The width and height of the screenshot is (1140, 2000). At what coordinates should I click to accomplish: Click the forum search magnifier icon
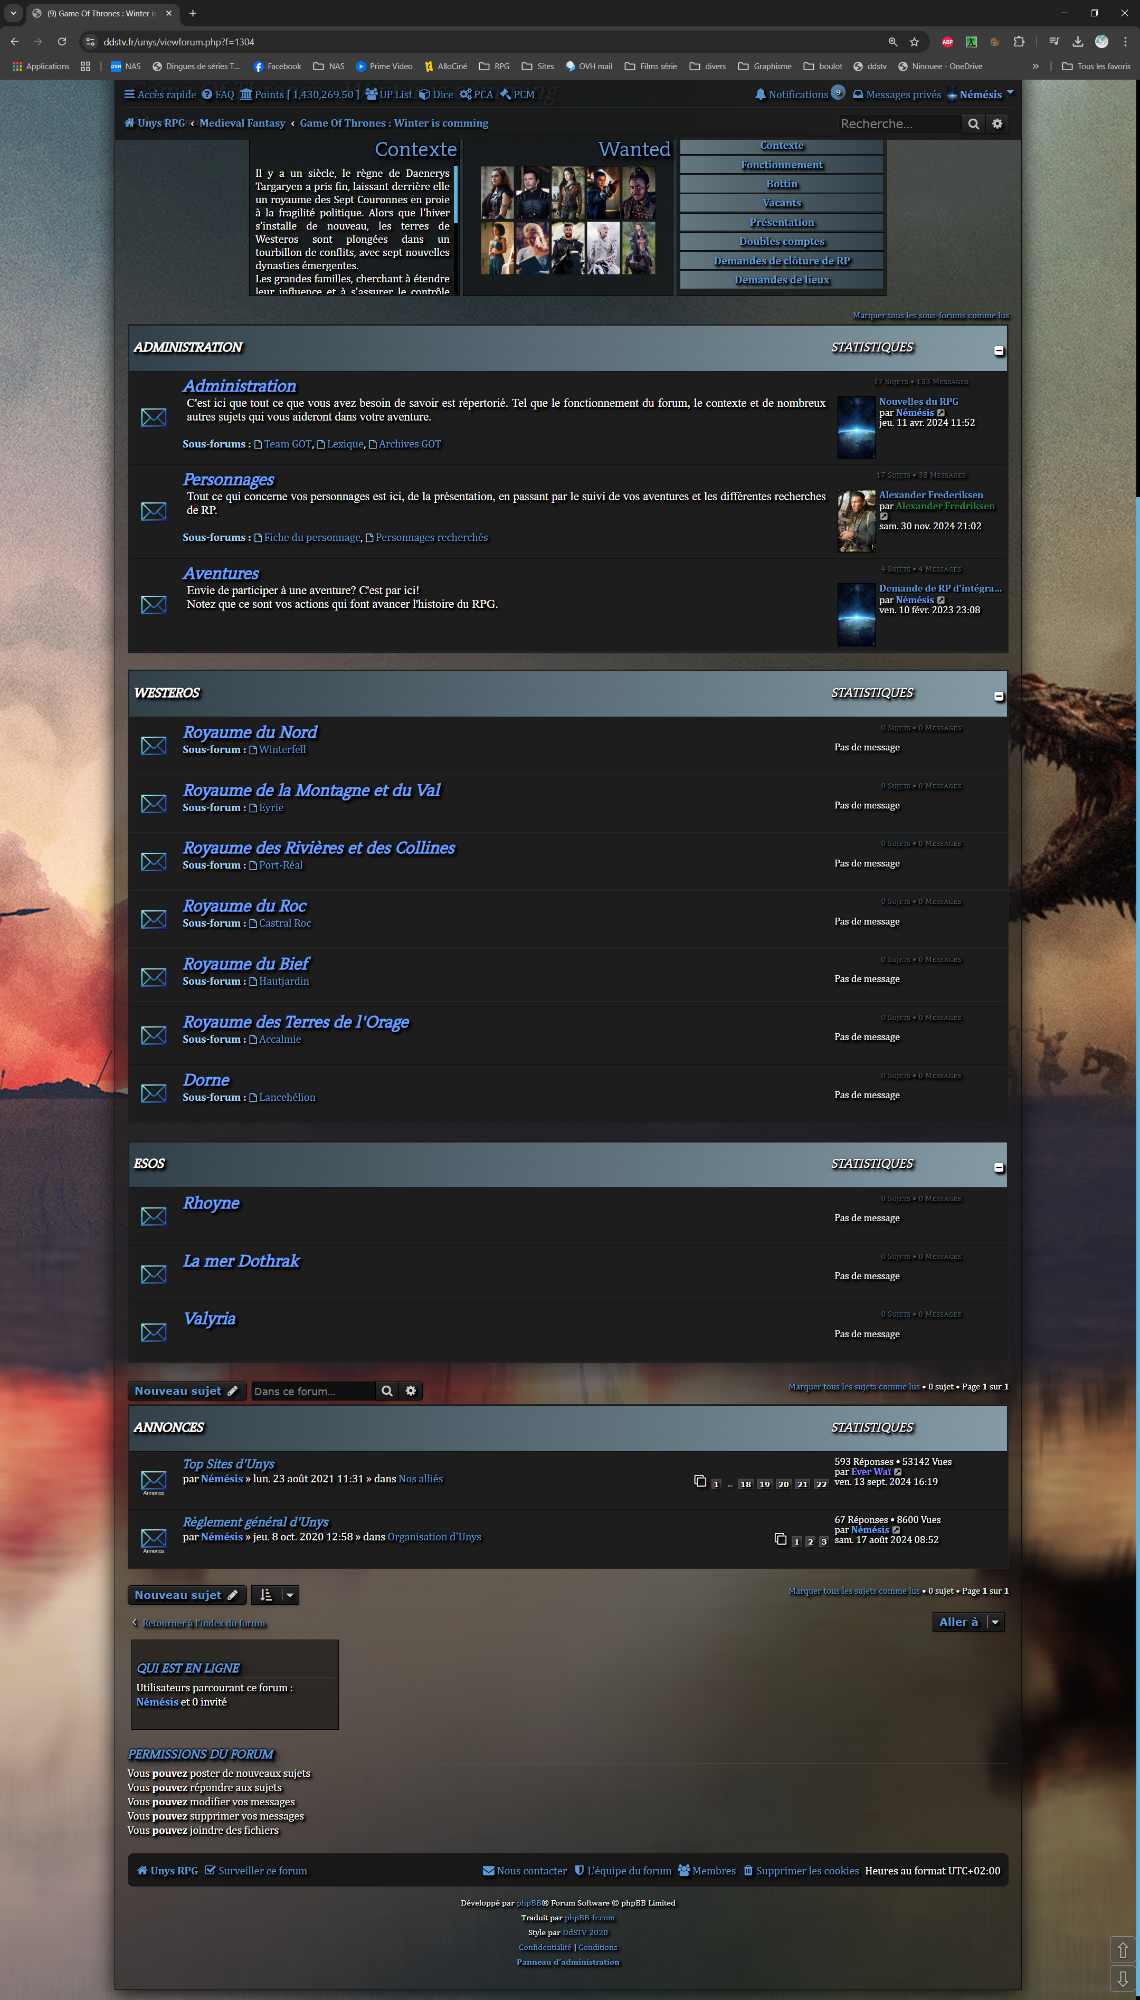[x=387, y=1391]
